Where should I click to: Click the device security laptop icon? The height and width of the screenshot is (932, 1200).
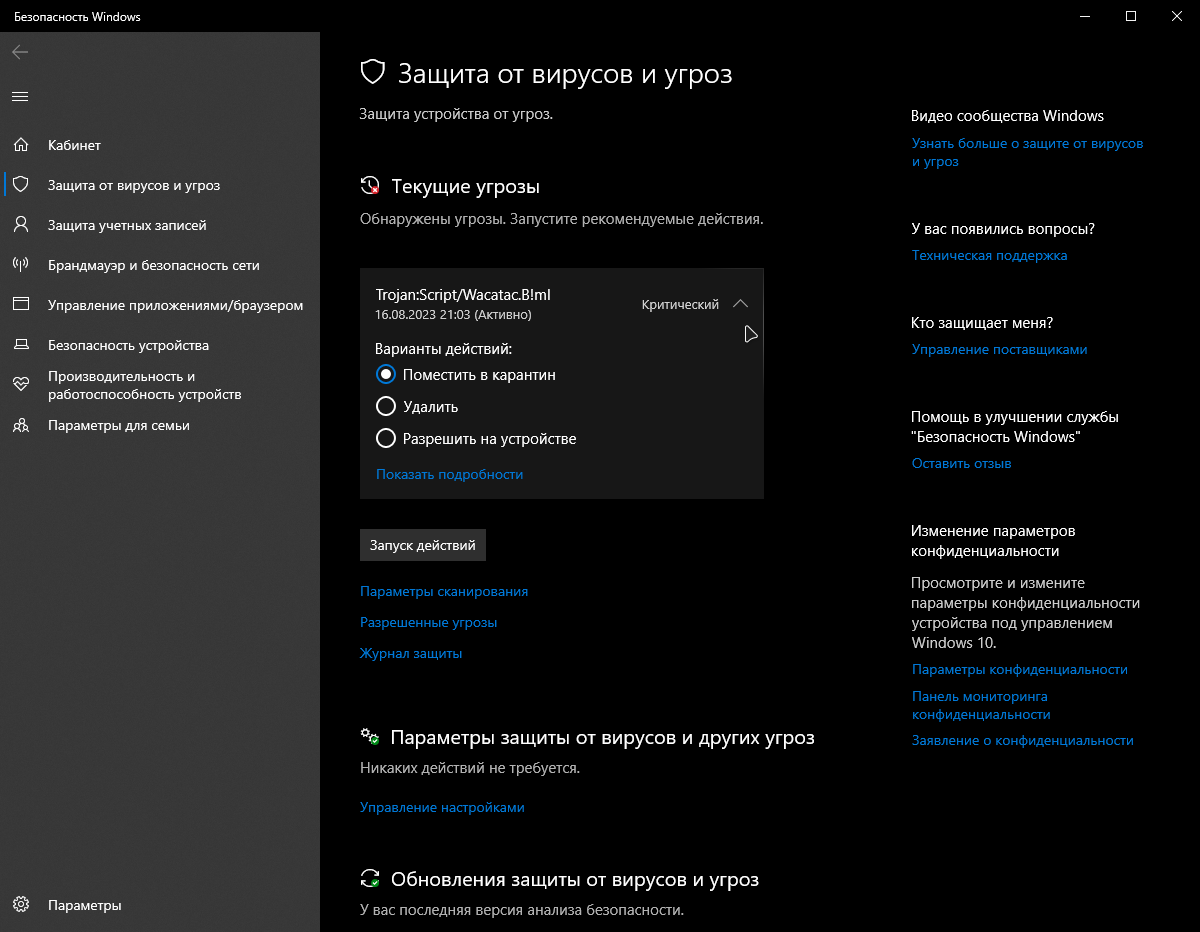pos(20,345)
